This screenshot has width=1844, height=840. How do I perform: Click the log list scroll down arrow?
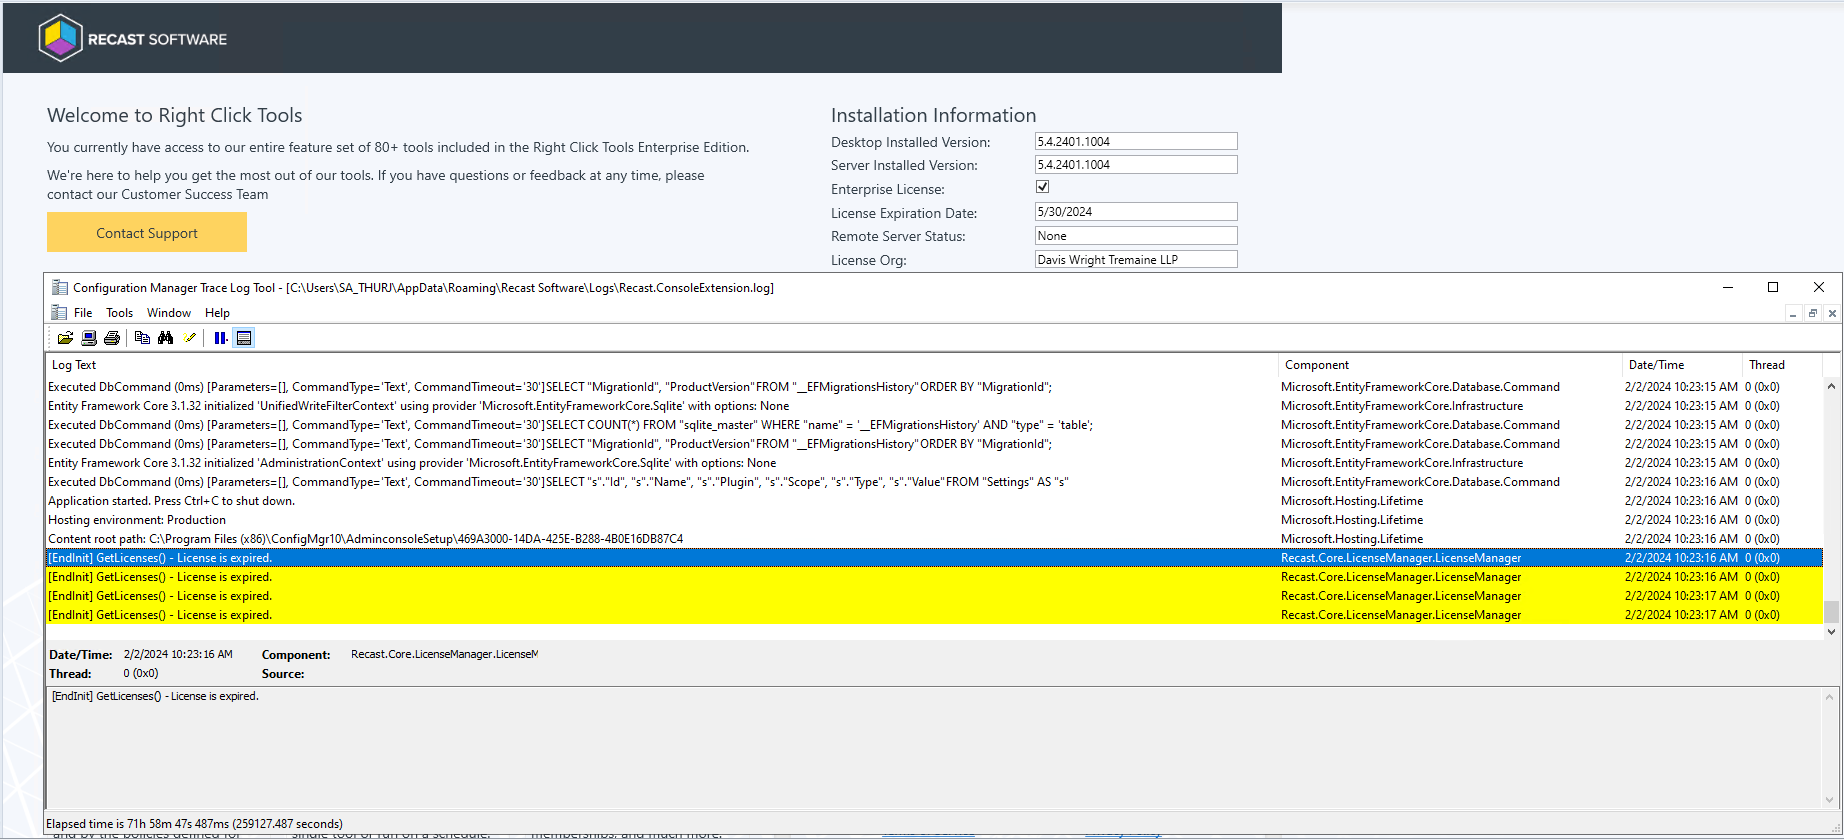pyautogui.click(x=1831, y=631)
